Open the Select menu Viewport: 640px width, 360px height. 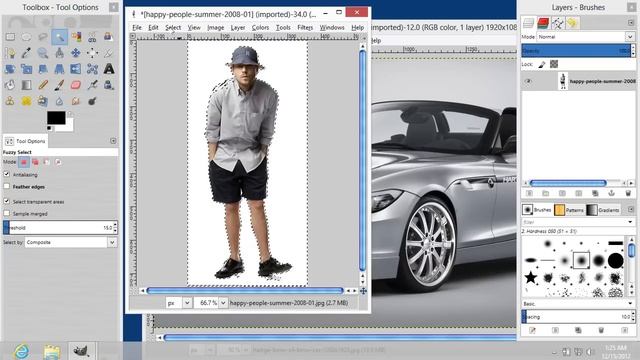click(173, 27)
